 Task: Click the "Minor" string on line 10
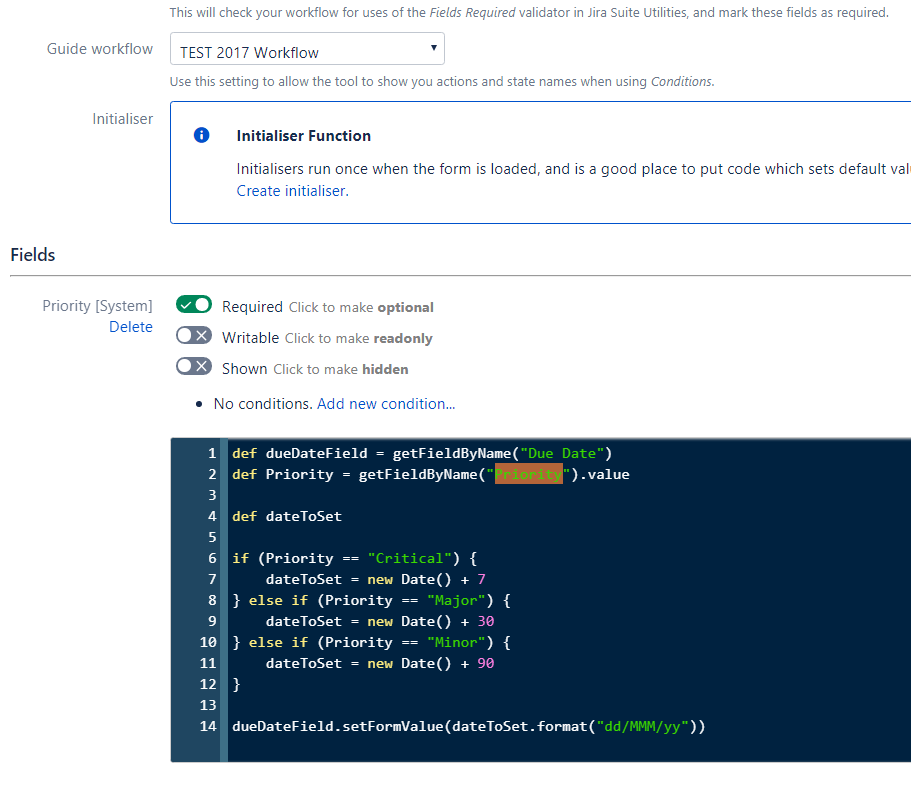456,642
